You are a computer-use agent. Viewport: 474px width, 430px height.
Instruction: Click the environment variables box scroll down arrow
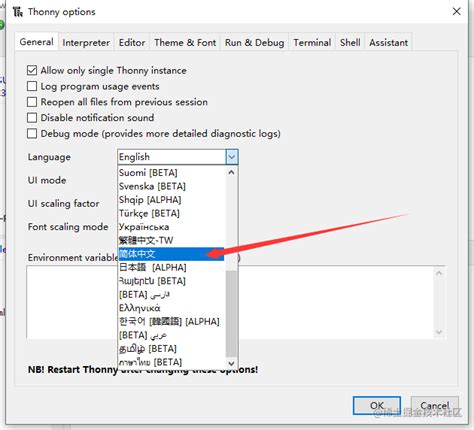tap(439, 332)
